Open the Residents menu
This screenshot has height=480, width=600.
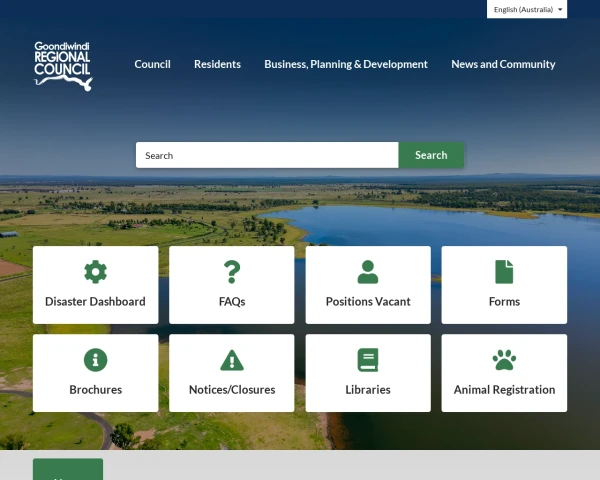click(217, 64)
